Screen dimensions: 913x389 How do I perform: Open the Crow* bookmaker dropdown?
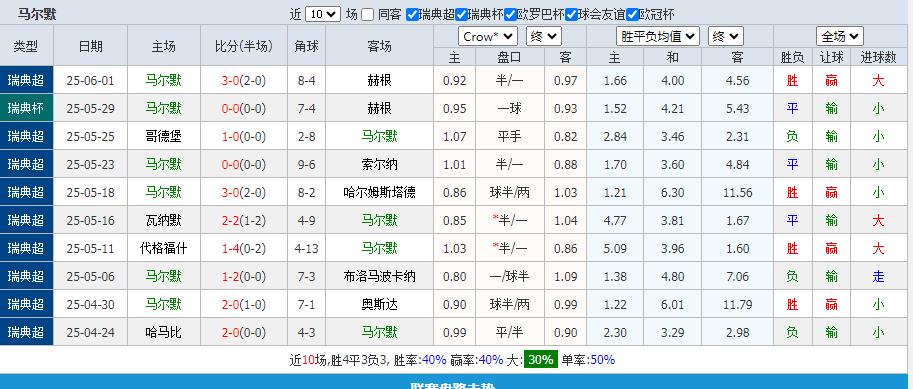(x=488, y=37)
